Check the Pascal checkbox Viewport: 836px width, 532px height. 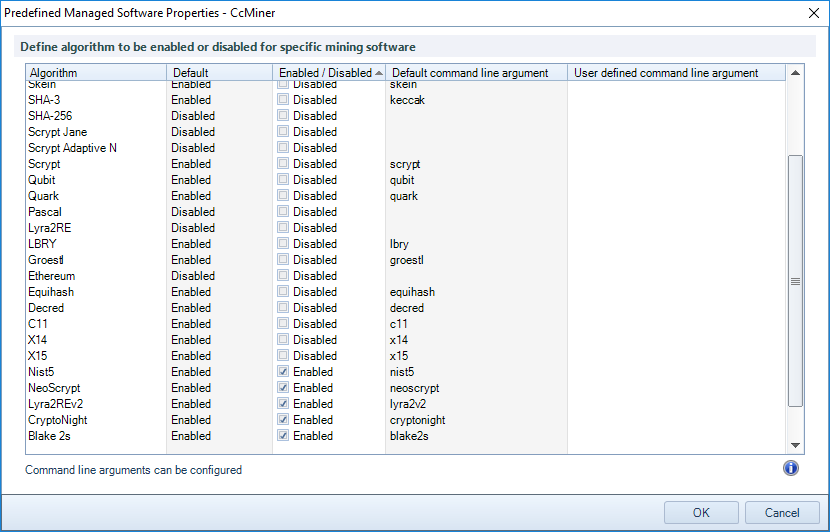coord(283,211)
